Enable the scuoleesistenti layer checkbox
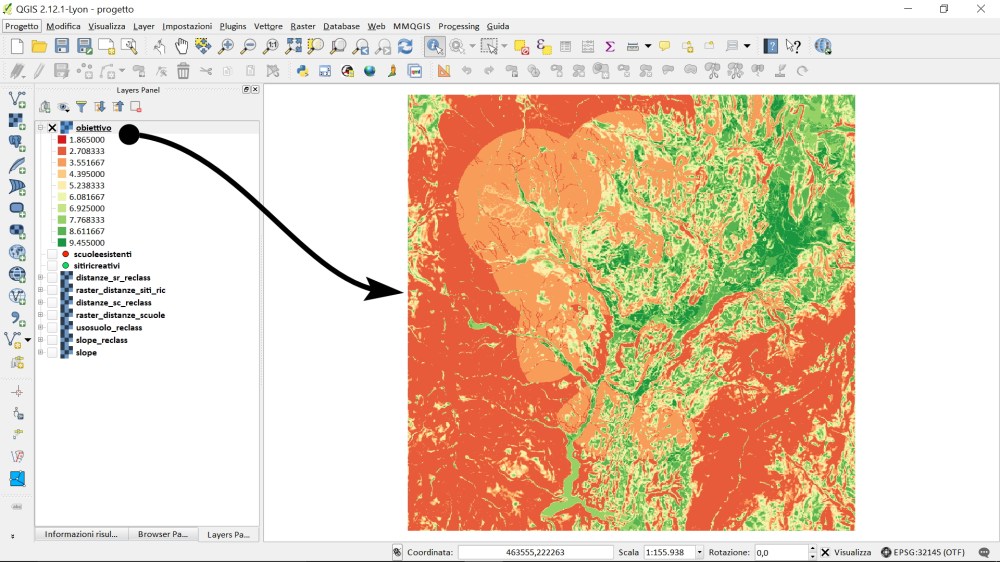 [x=53, y=254]
